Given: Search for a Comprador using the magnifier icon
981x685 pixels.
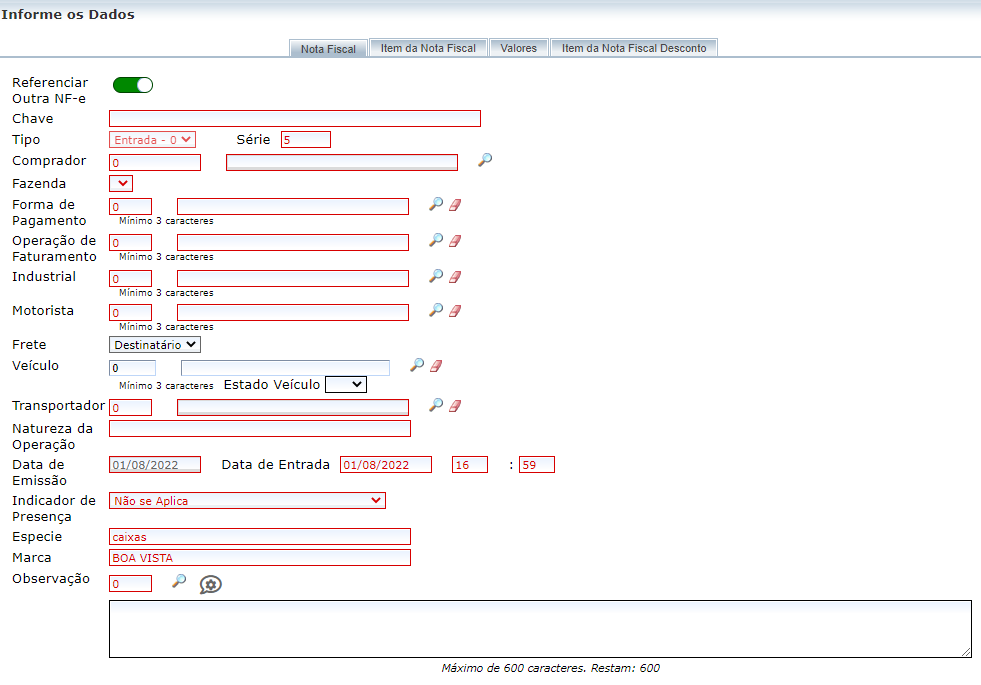Looking at the screenshot, I should pos(484,160).
